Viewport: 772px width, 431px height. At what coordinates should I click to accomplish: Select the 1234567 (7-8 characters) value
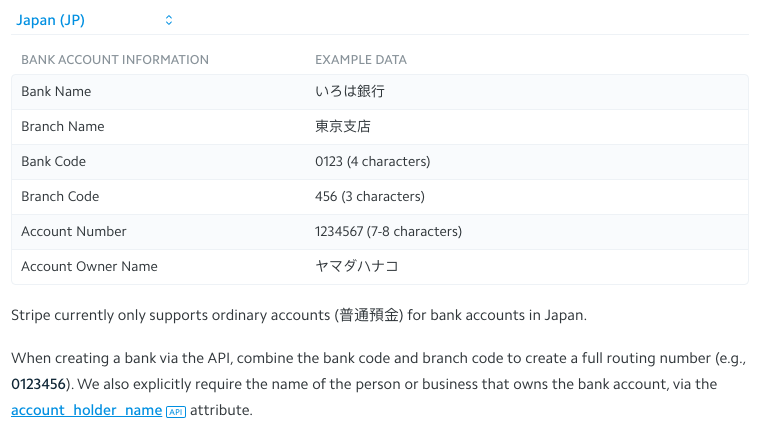tap(388, 232)
